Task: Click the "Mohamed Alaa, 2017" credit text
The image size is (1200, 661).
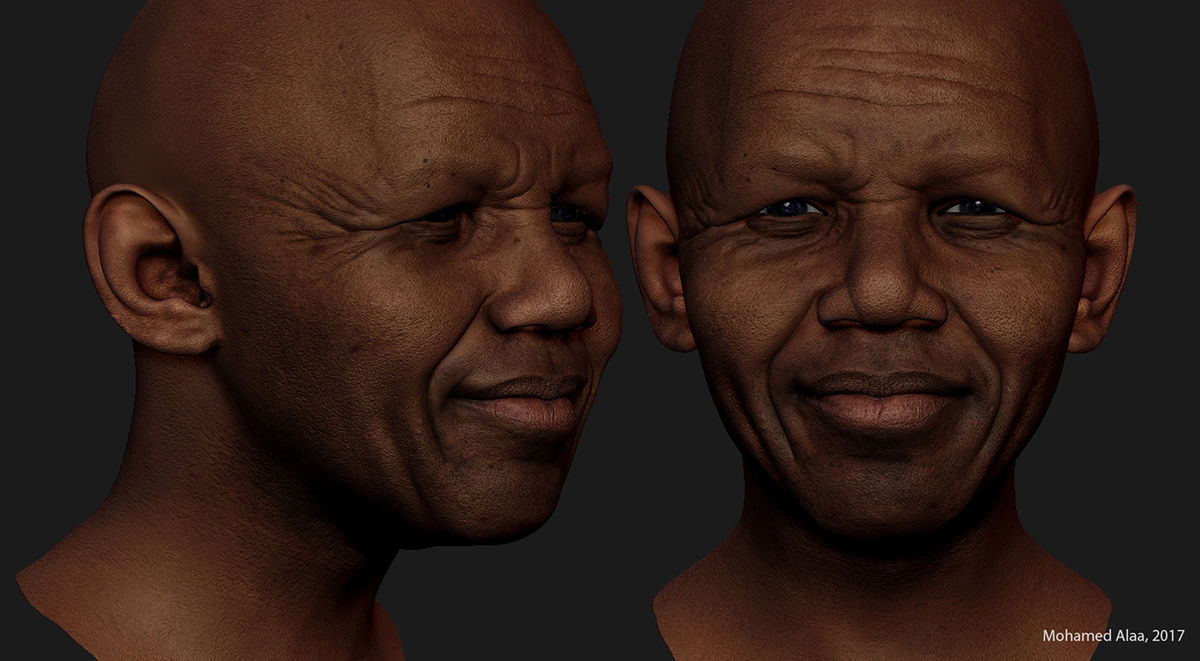Action: pyautogui.click(x=1113, y=635)
